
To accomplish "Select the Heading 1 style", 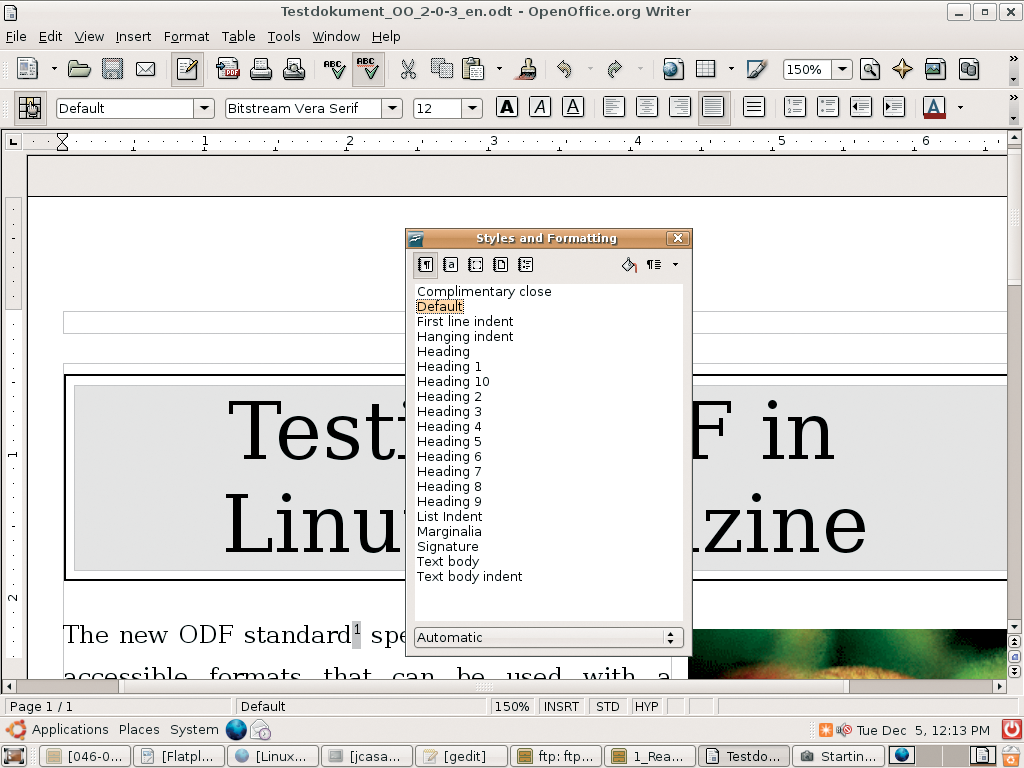I will point(449,366).
